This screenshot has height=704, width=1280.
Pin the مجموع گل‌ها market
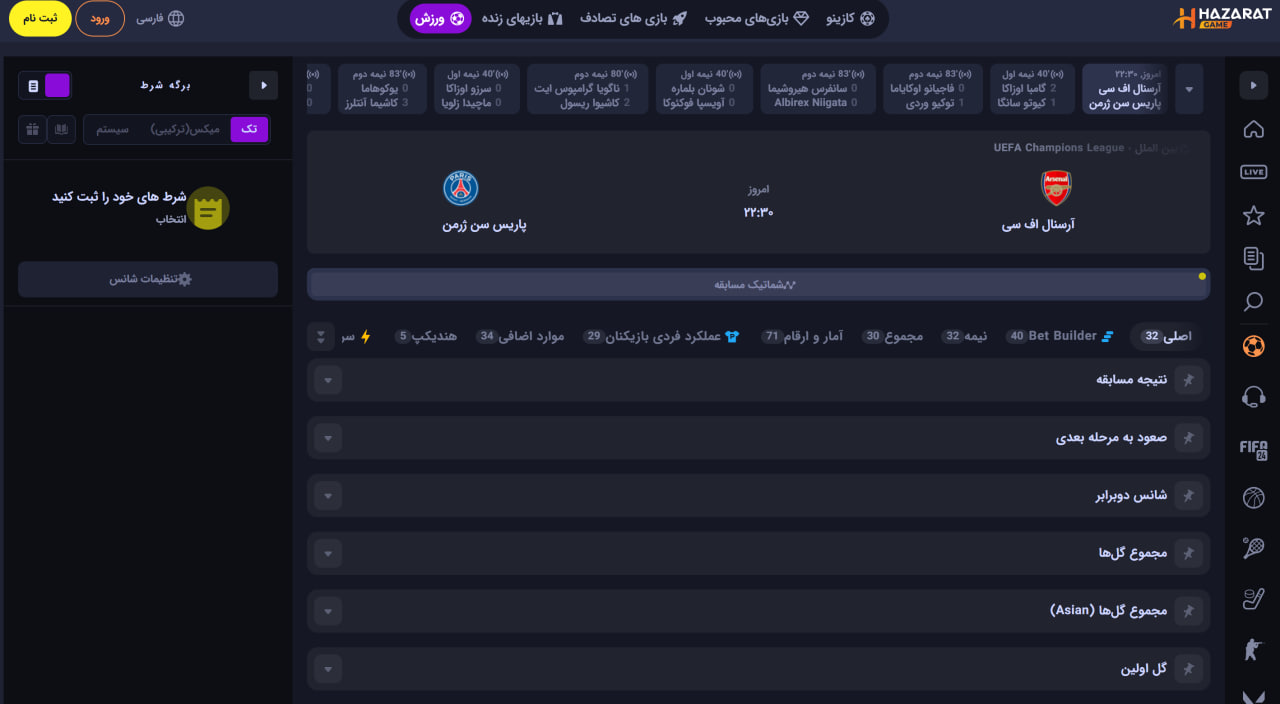pos(1189,553)
